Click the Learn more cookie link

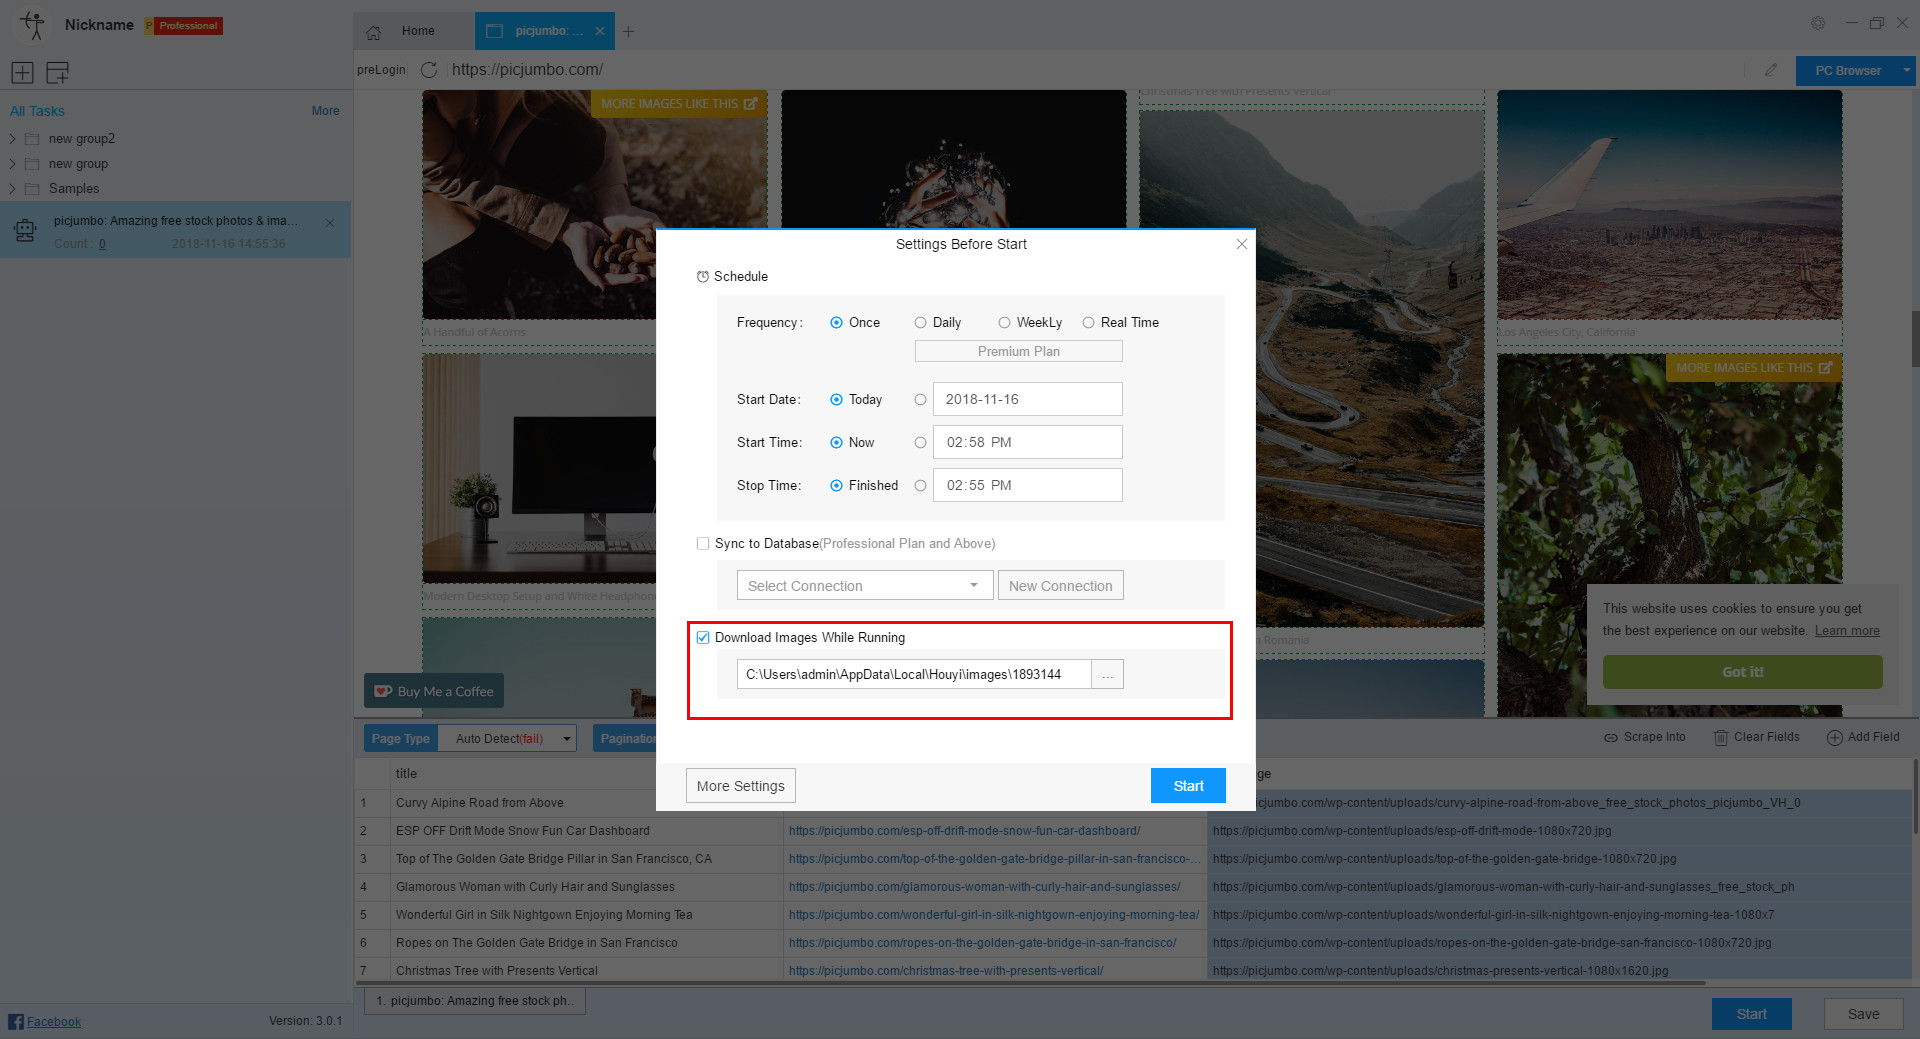(1847, 631)
